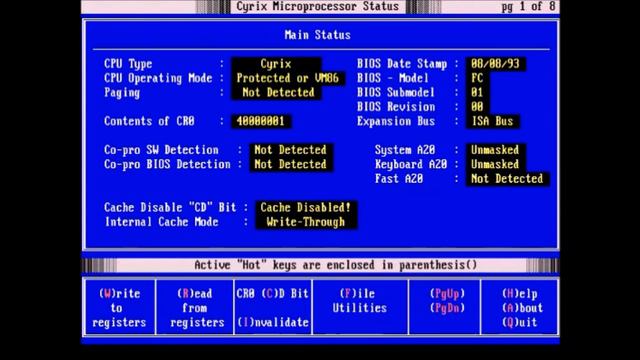Image resolution: width=640 pixels, height=360 pixels.
Task: Click the 'Write-Through' cache mode value
Action: tap(306, 222)
